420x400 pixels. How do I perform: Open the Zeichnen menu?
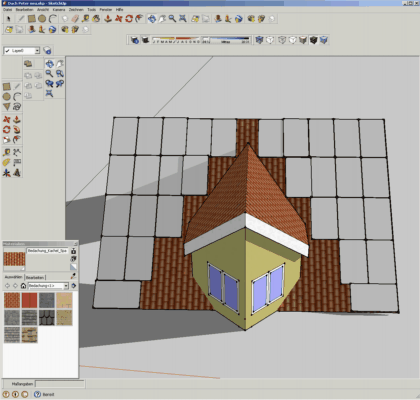coord(76,10)
